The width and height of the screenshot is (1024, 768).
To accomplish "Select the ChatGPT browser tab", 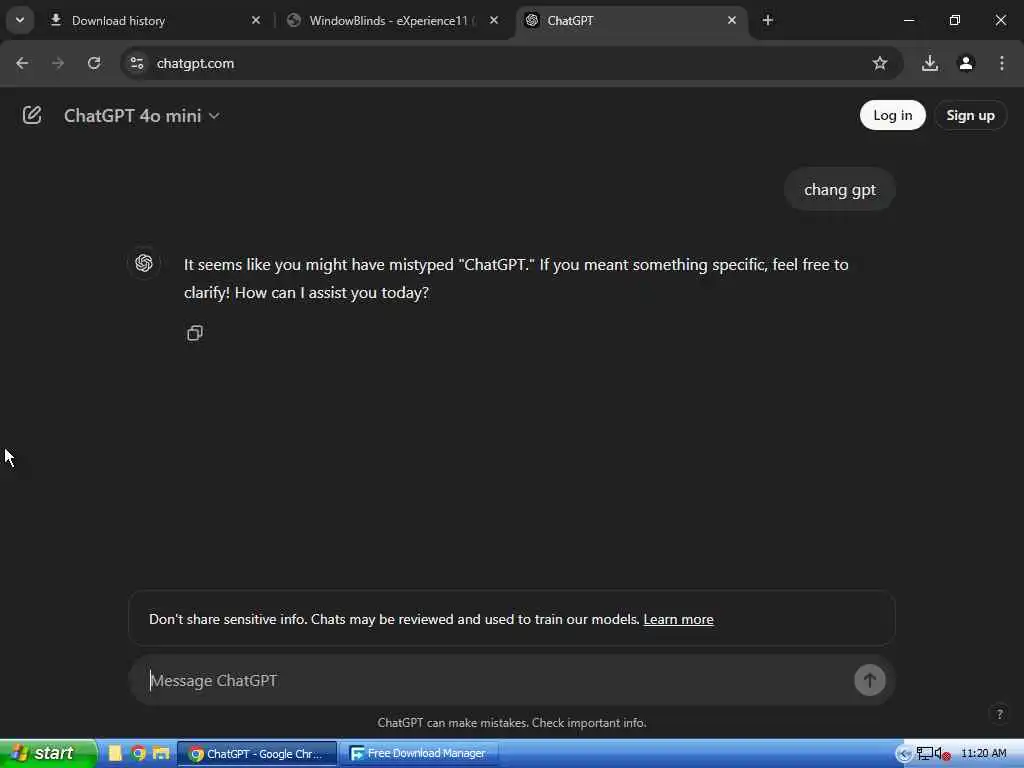I will [x=631, y=21].
